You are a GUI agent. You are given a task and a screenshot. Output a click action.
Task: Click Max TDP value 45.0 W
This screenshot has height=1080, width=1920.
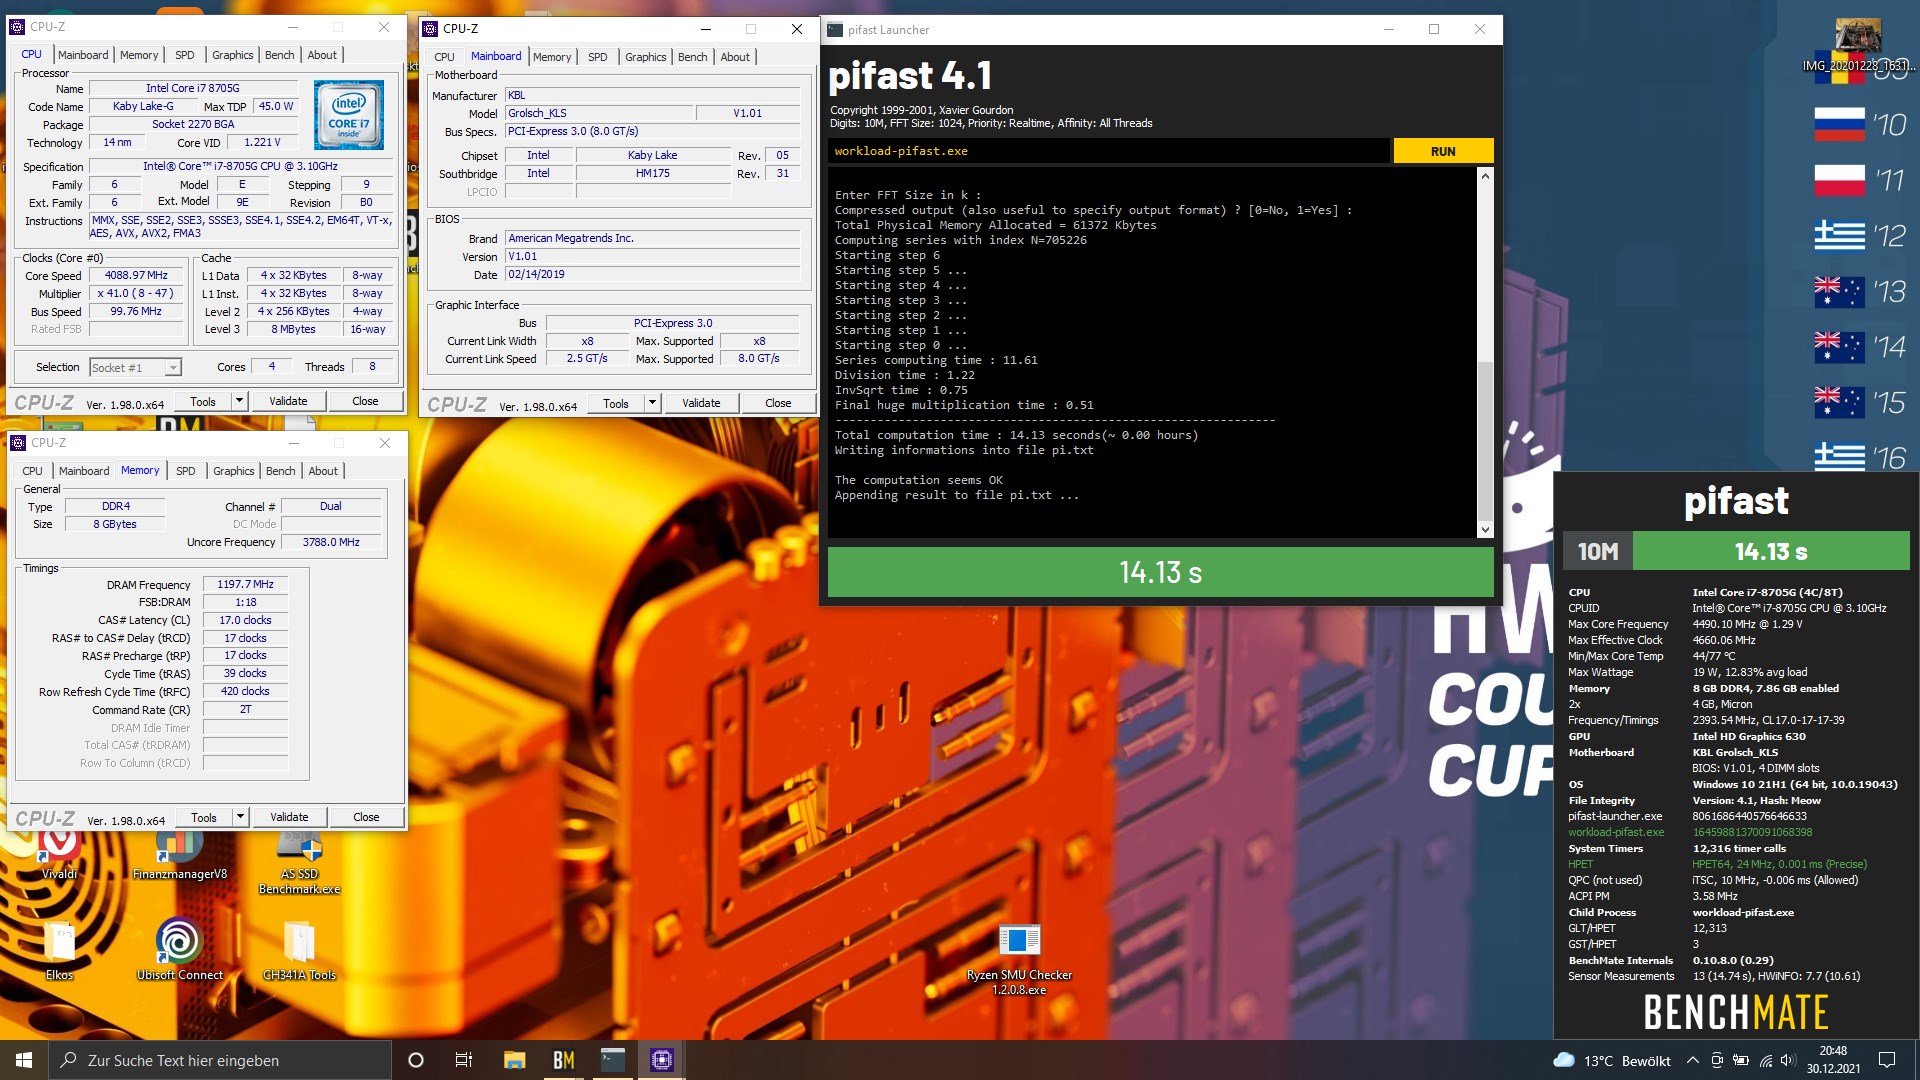point(276,106)
